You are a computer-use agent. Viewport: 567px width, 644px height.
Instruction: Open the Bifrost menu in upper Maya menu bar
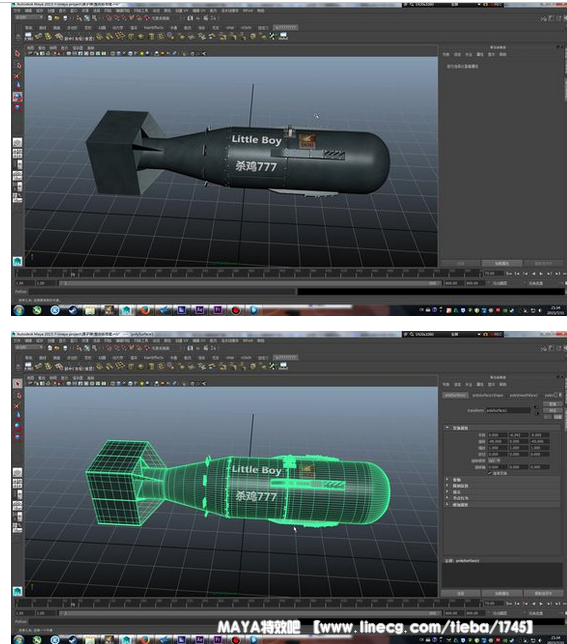click(x=248, y=11)
